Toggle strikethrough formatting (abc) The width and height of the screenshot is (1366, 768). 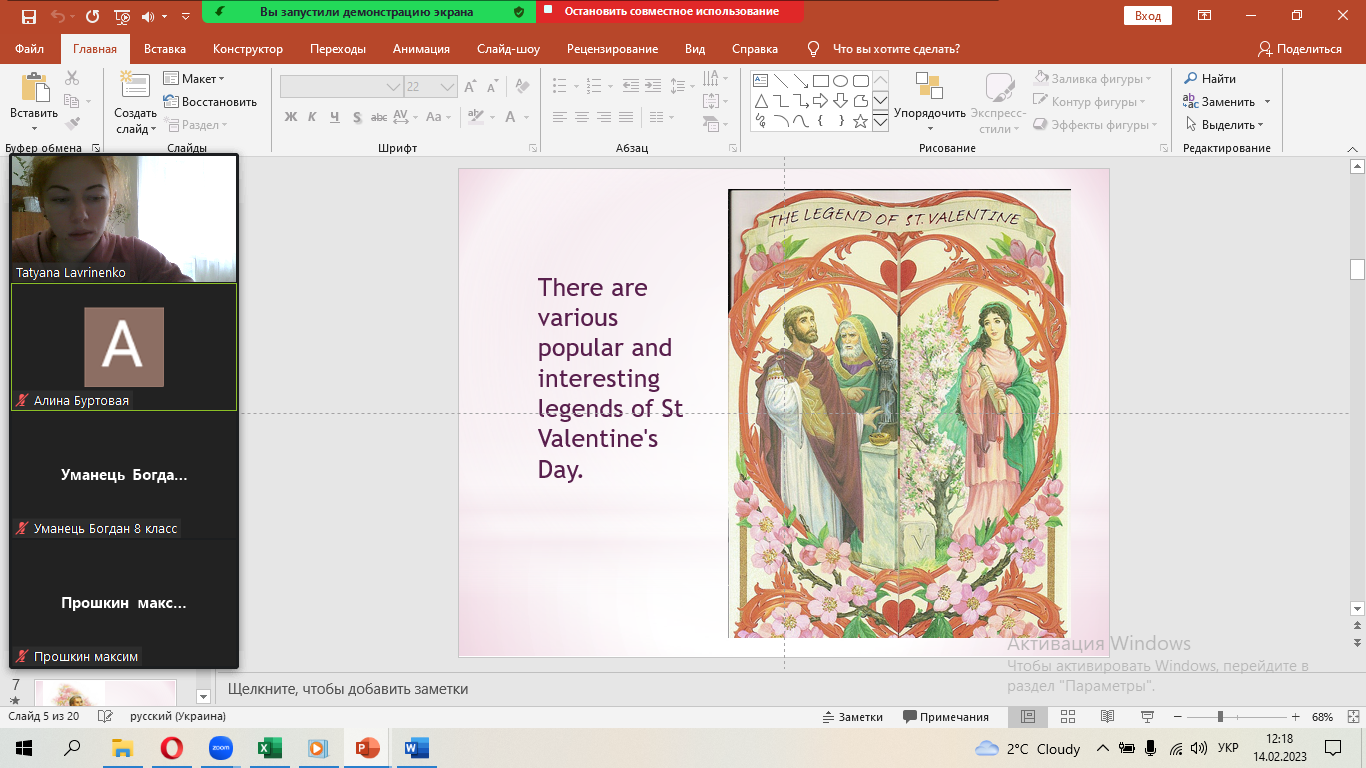point(379,117)
